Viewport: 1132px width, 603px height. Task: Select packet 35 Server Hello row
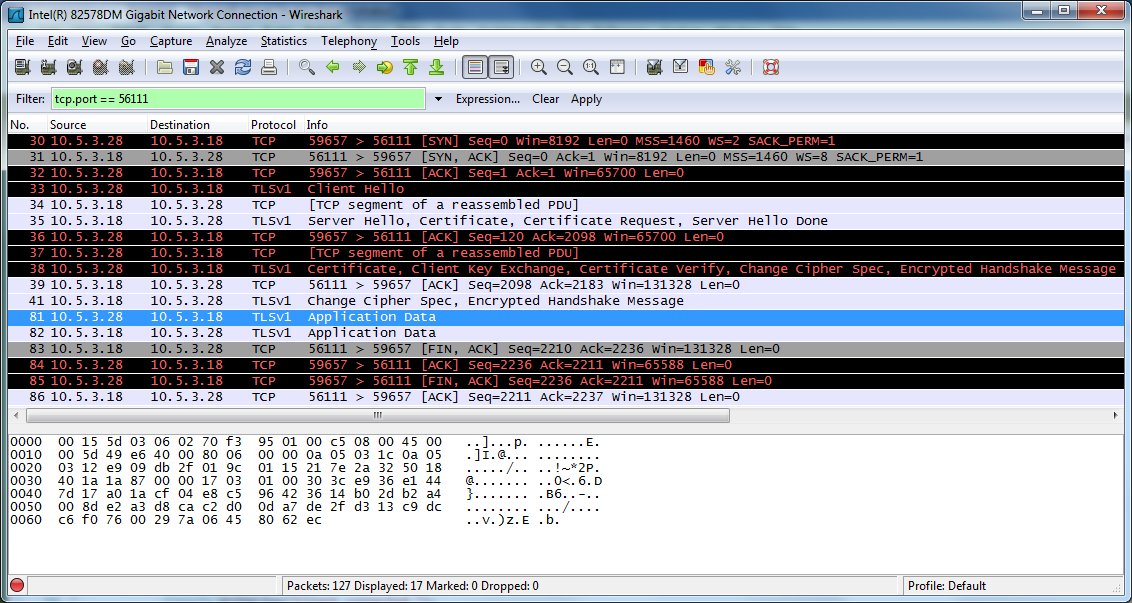click(x=566, y=220)
